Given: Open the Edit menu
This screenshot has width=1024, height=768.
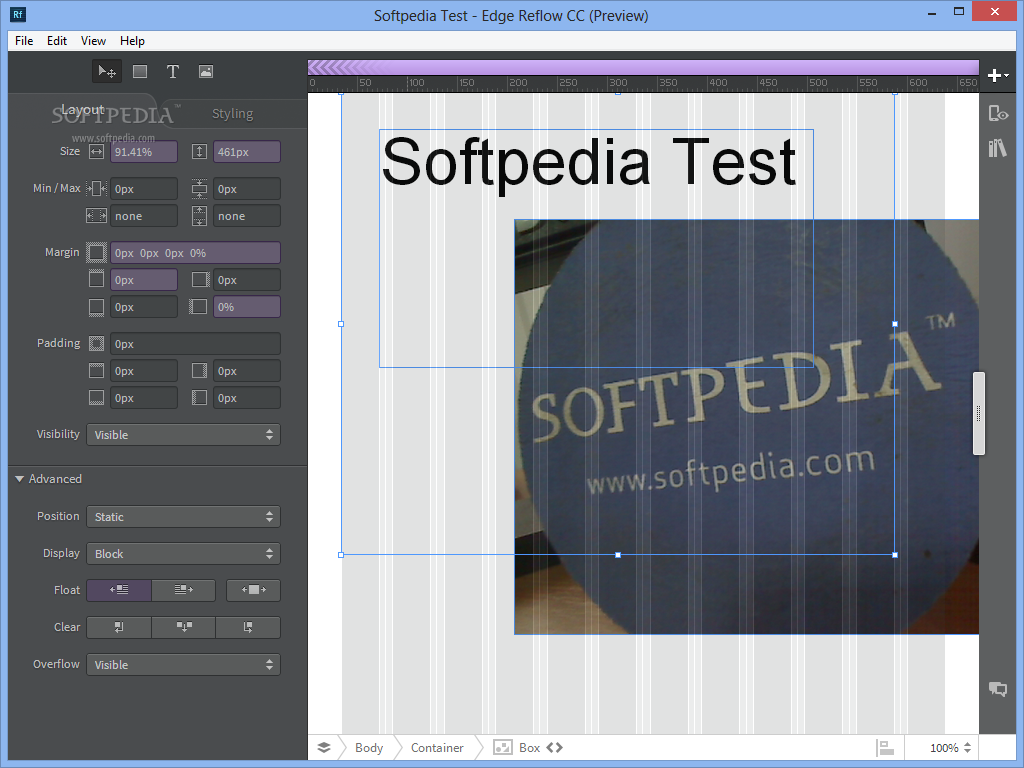Looking at the screenshot, I should click(57, 40).
